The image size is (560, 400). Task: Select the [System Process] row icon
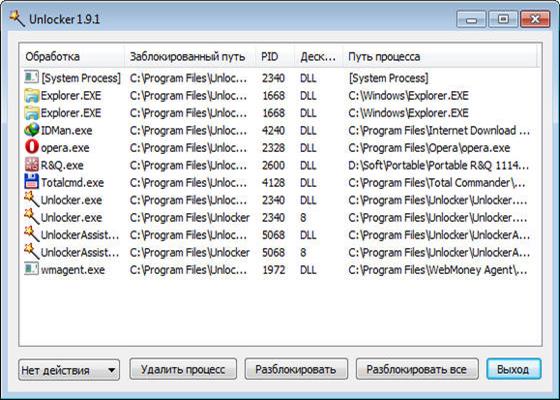(x=31, y=77)
